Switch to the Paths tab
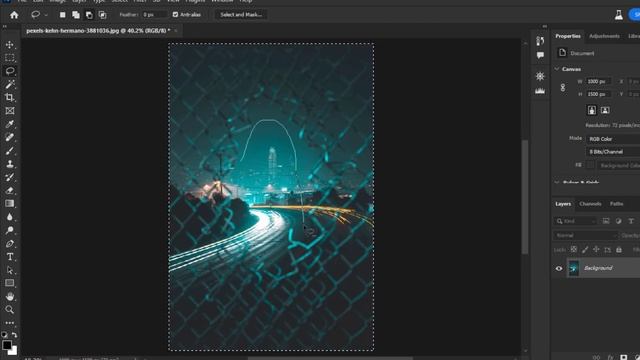The height and width of the screenshot is (360, 640). click(x=616, y=204)
